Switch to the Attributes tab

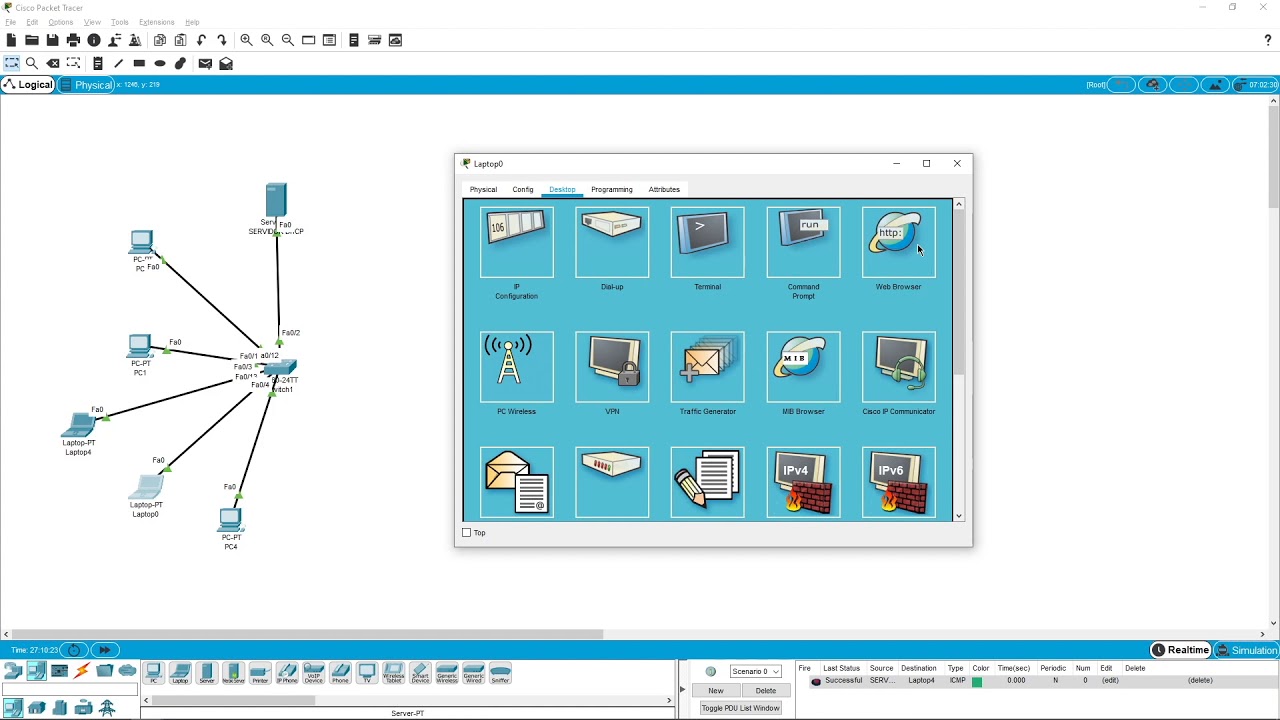point(664,189)
